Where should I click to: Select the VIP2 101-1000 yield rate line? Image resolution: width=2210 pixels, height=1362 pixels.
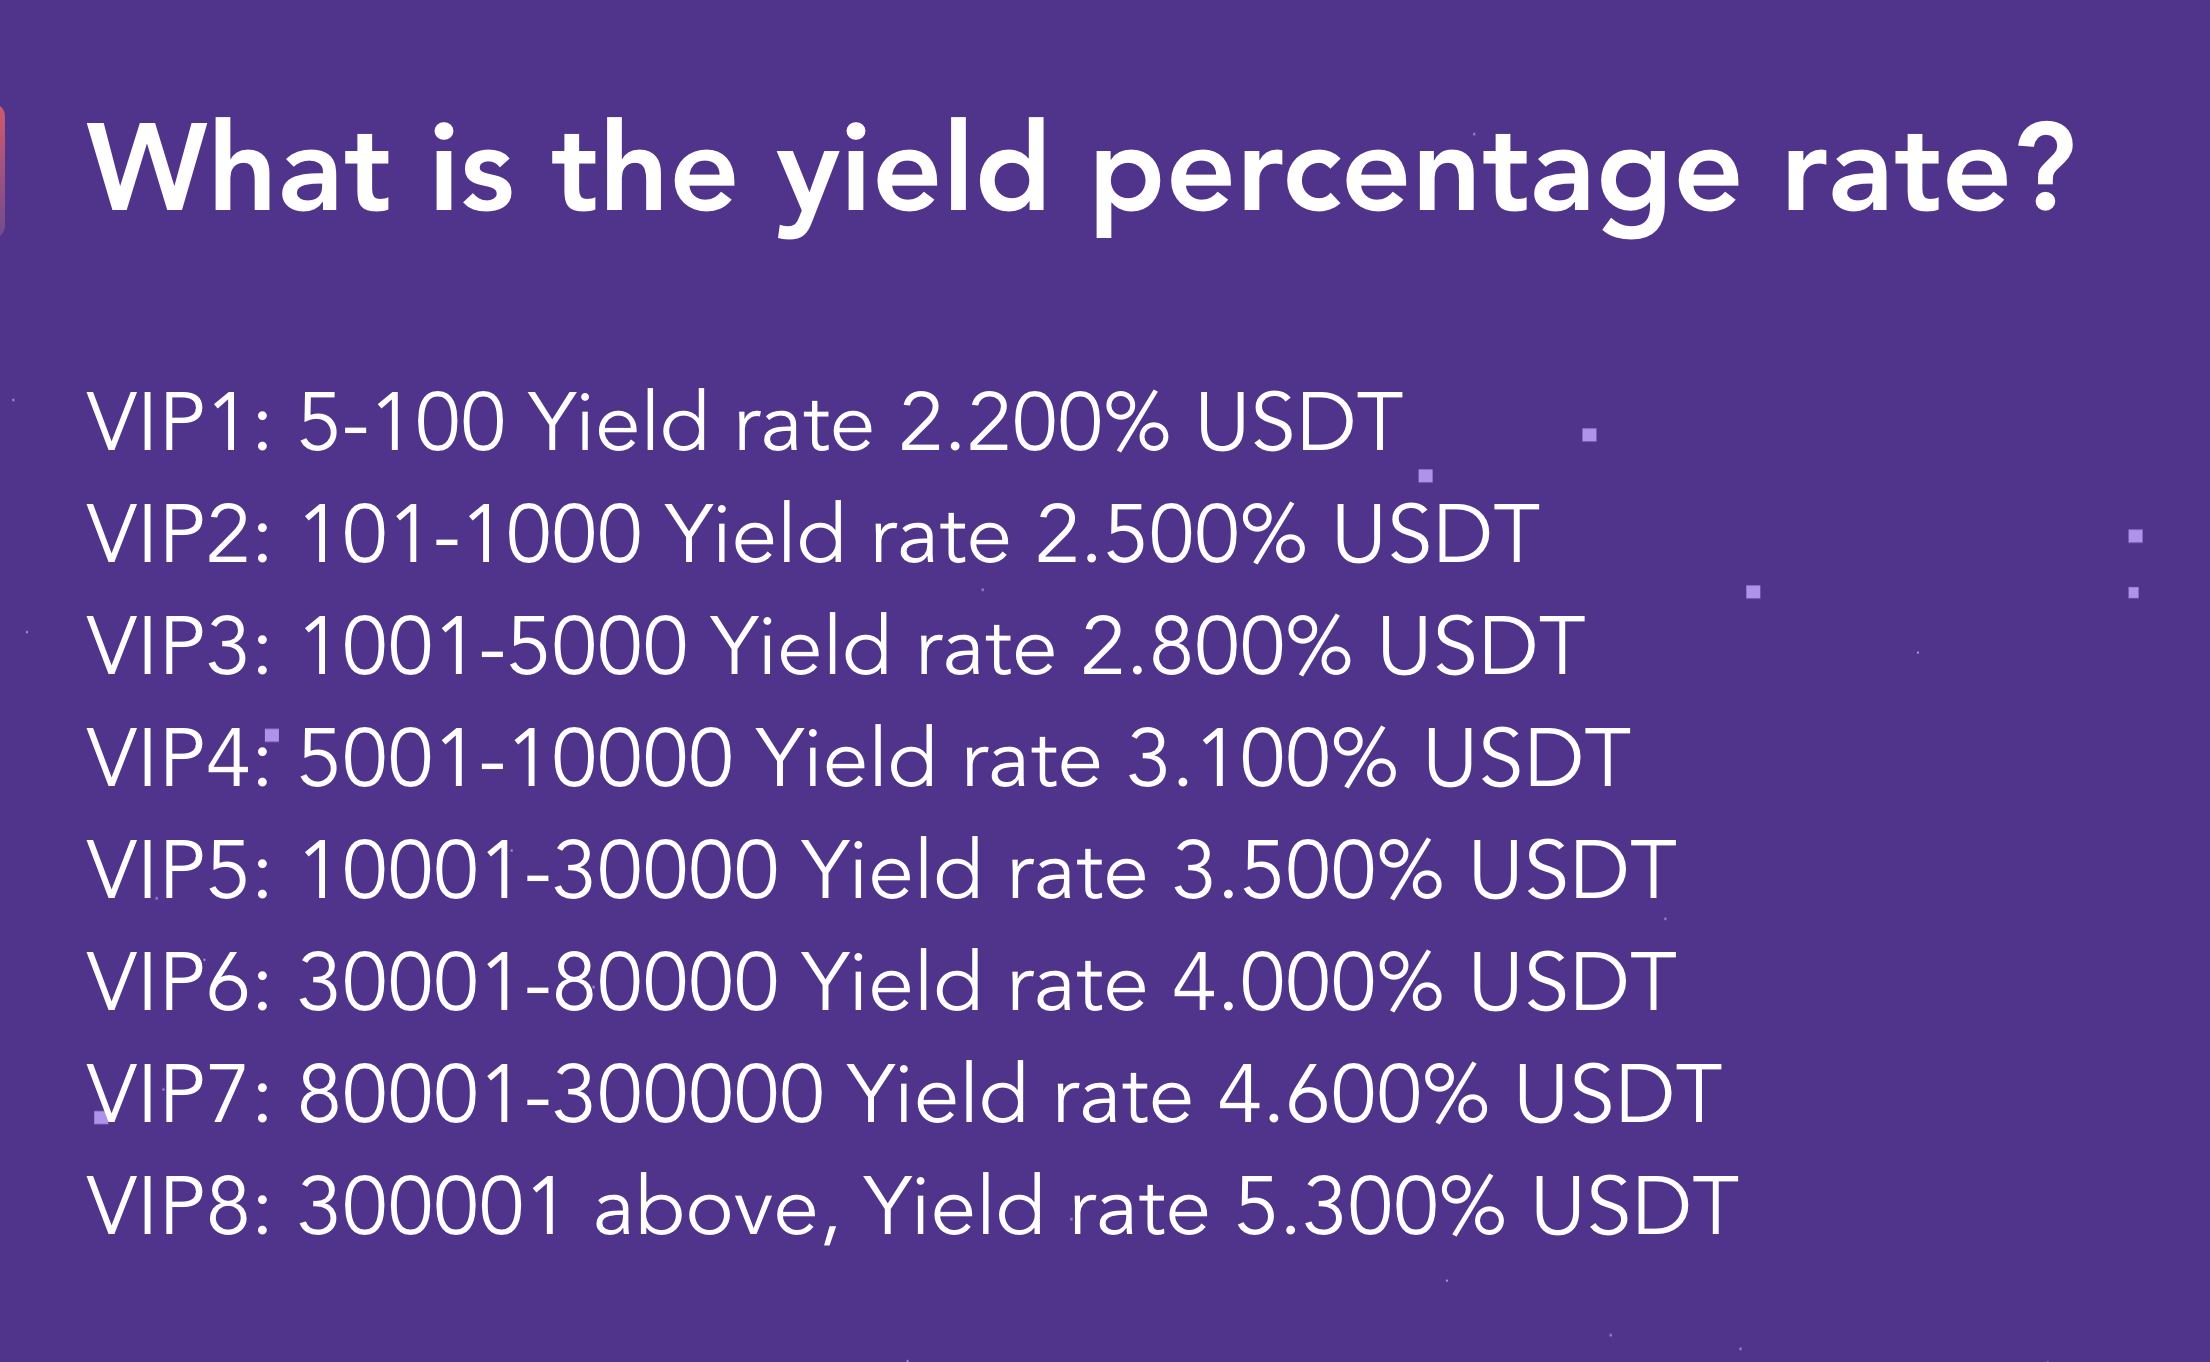813,534
